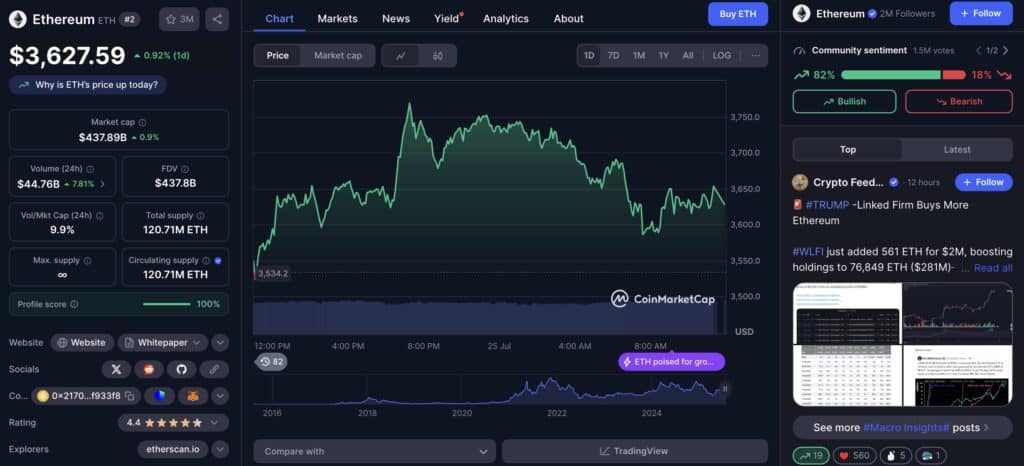Click bullish reaction 19 icon
This screenshot has width=1024, height=466.
coord(810,456)
